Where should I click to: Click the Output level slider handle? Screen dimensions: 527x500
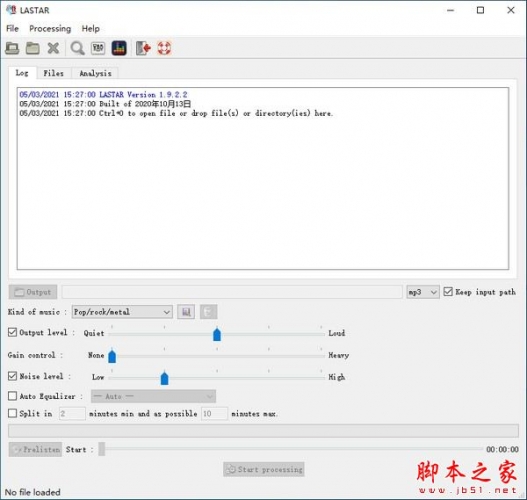(x=217, y=334)
